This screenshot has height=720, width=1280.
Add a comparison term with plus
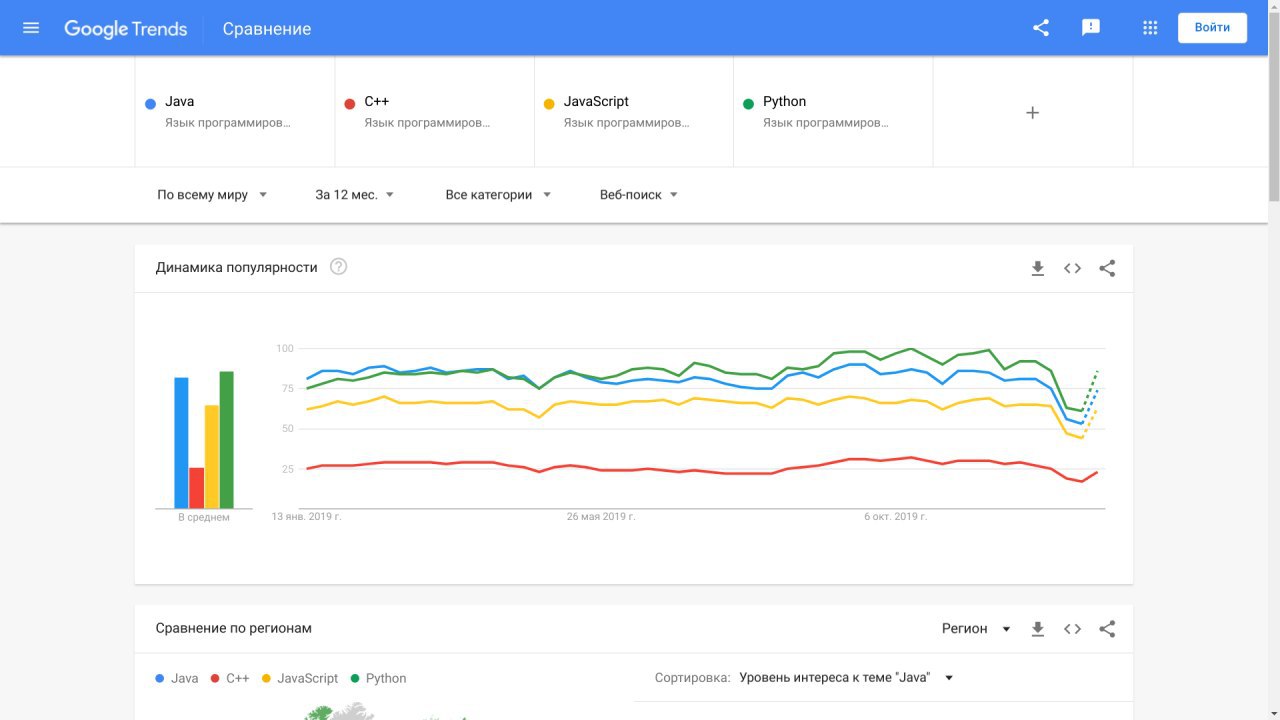[x=1033, y=113]
